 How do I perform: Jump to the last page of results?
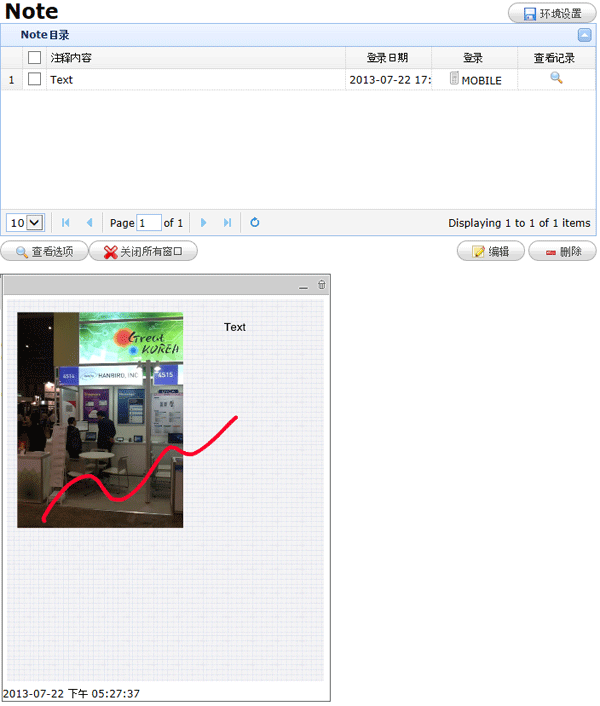point(227,223)
